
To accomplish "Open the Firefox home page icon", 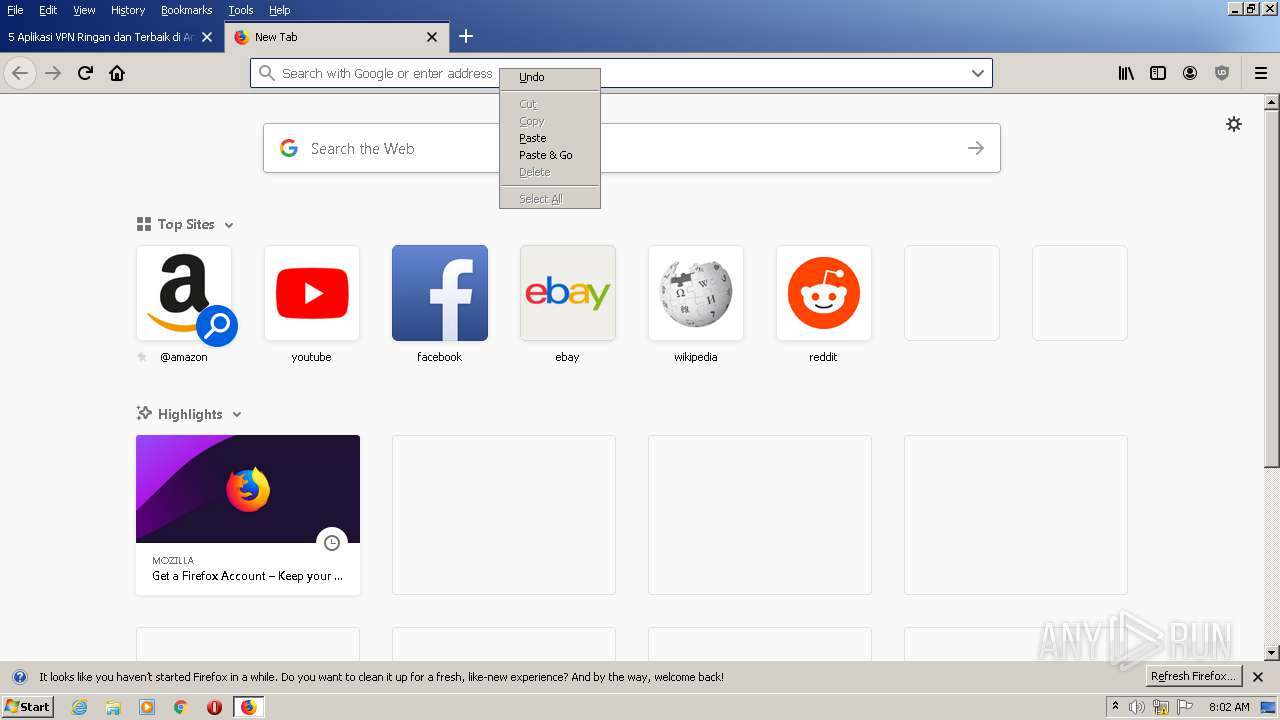I will (x=117, y=73).
